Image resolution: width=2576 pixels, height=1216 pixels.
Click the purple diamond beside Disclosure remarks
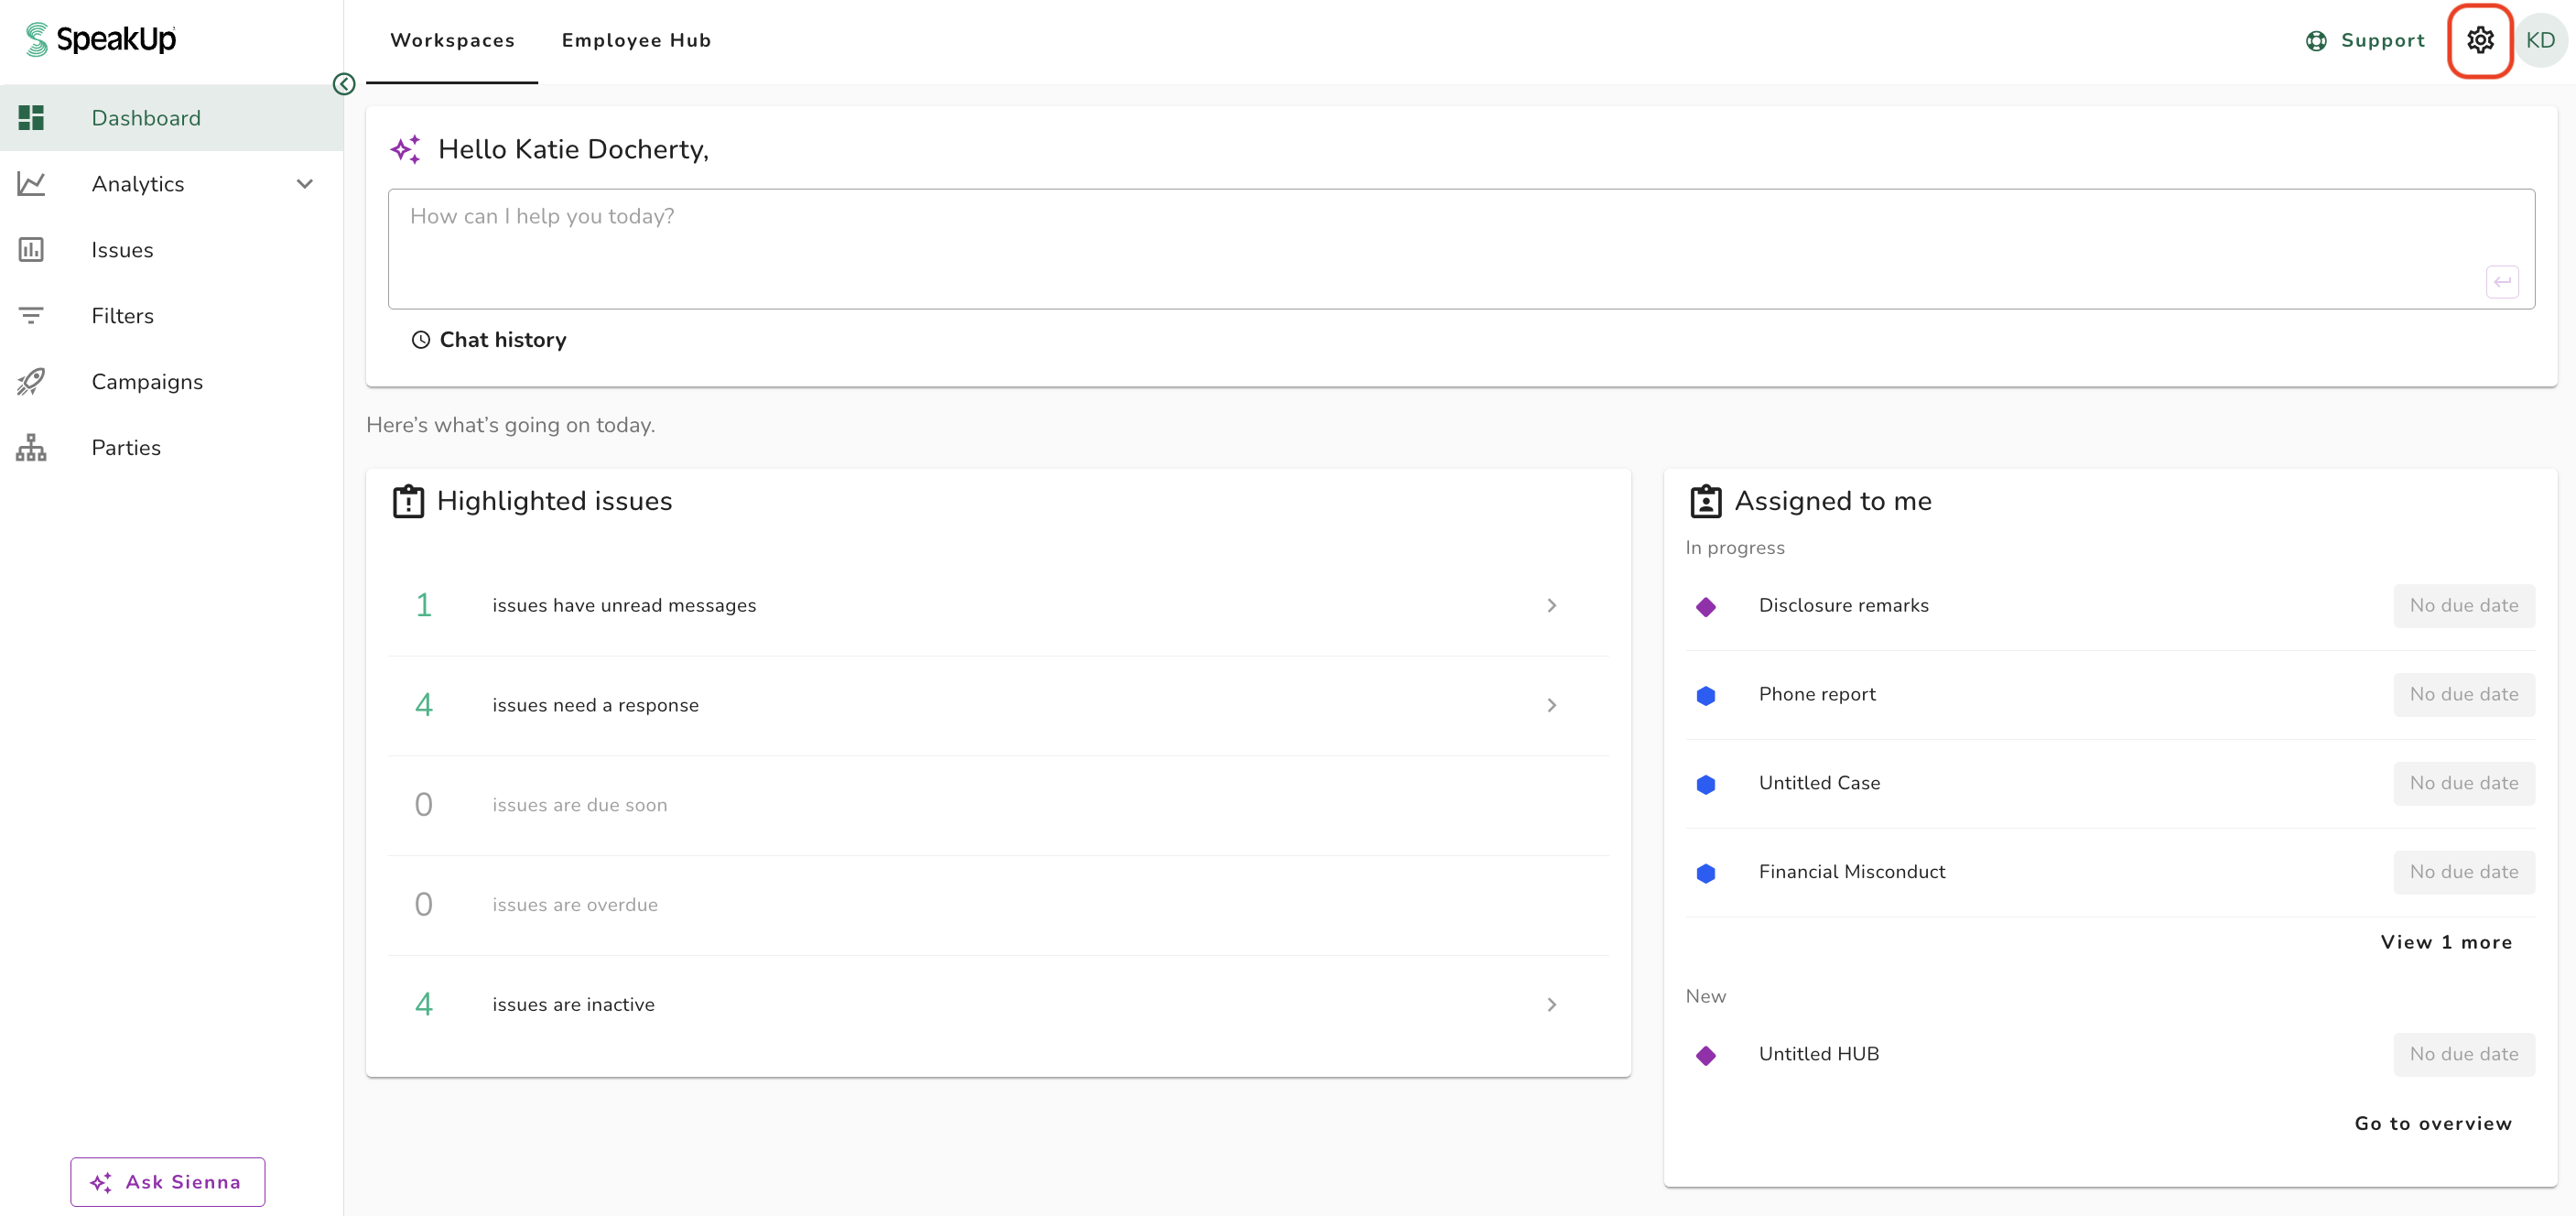[1706, 606]
